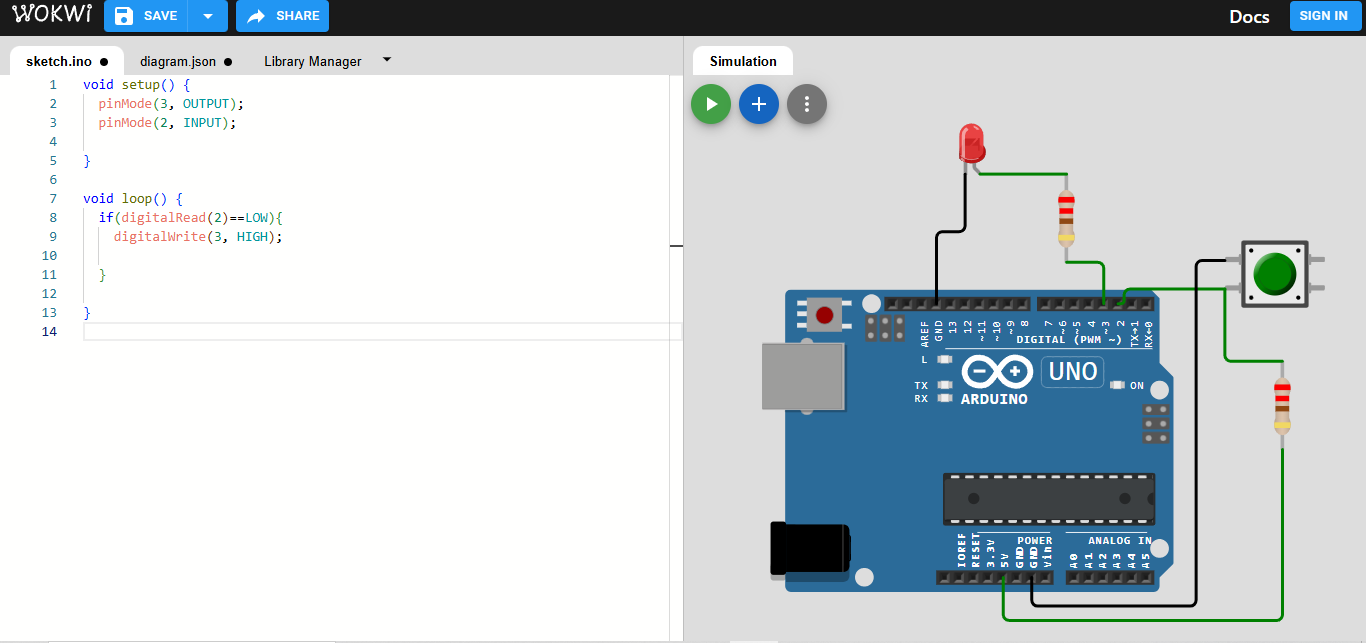Switch to the diagram.json tab
The width and height of the screenshot is (1366, 643).
tap(178, 61)
